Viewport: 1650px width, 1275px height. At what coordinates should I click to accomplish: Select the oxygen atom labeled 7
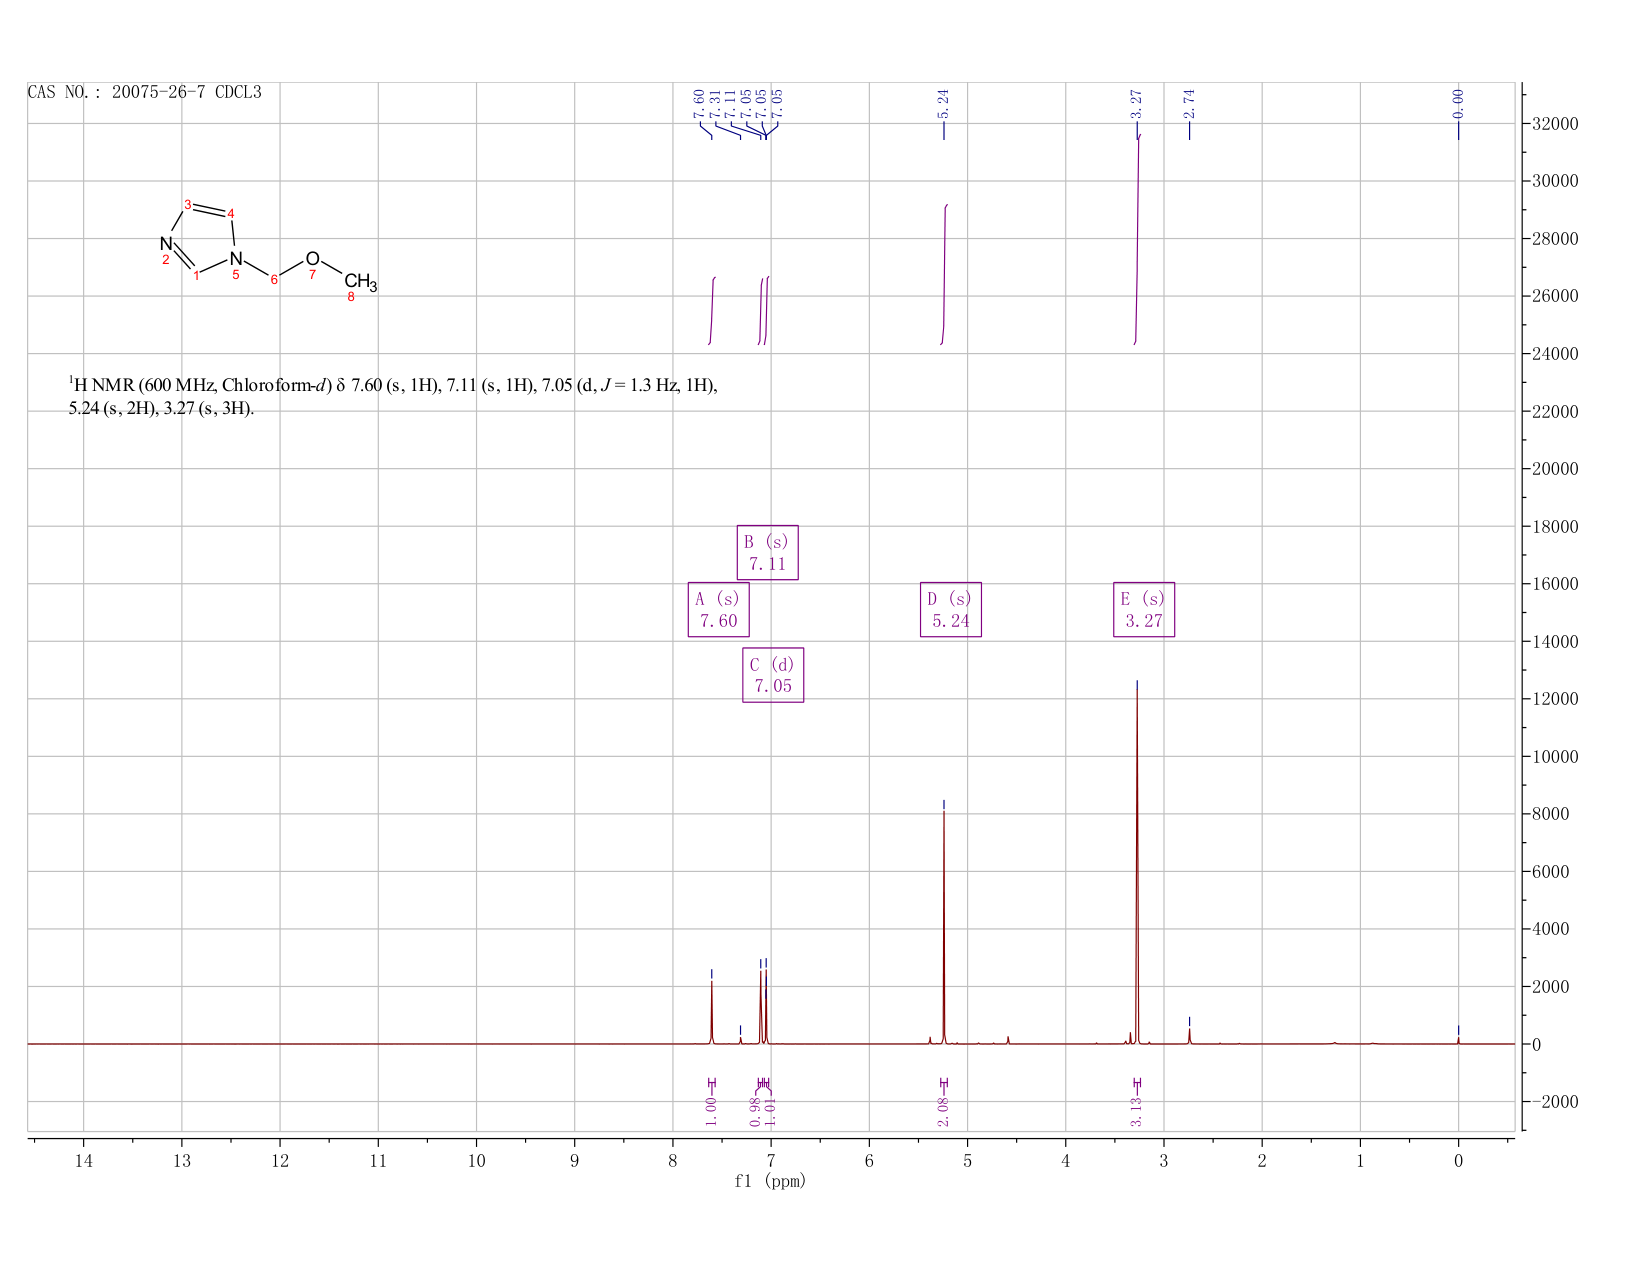coord(312,259)
